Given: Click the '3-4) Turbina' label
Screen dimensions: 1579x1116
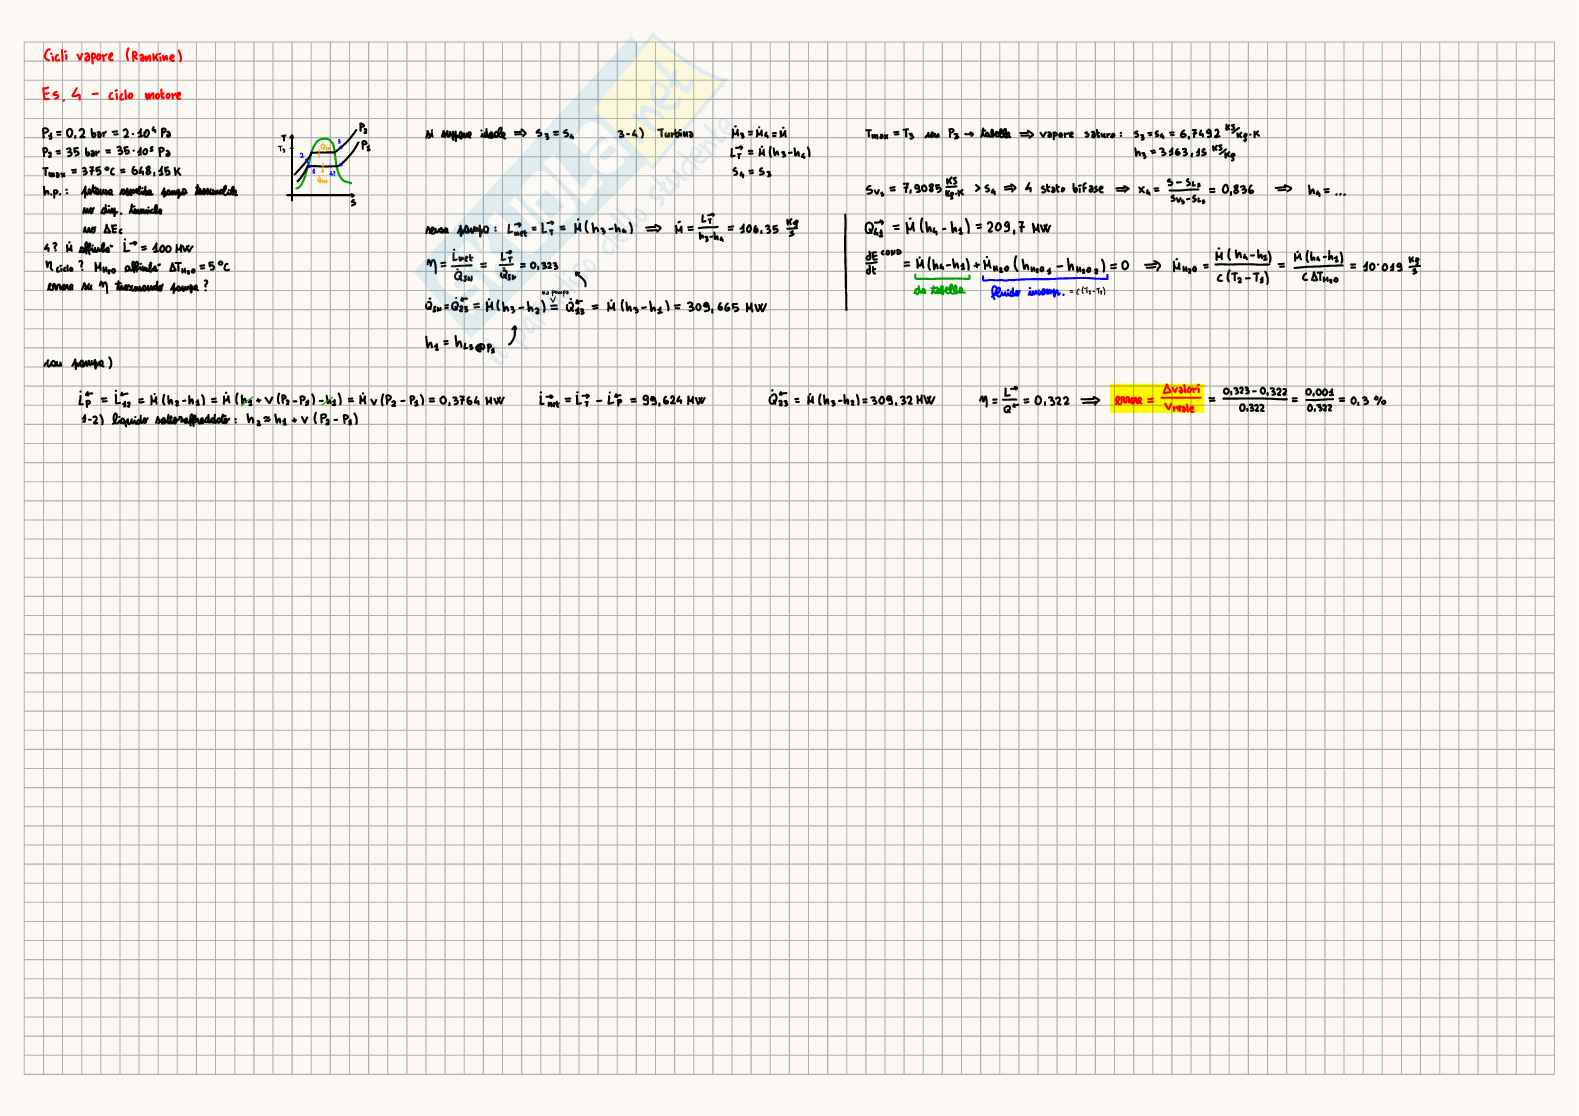Looking at the screenshot, I should pyautogui.click(x=655, y=133).
